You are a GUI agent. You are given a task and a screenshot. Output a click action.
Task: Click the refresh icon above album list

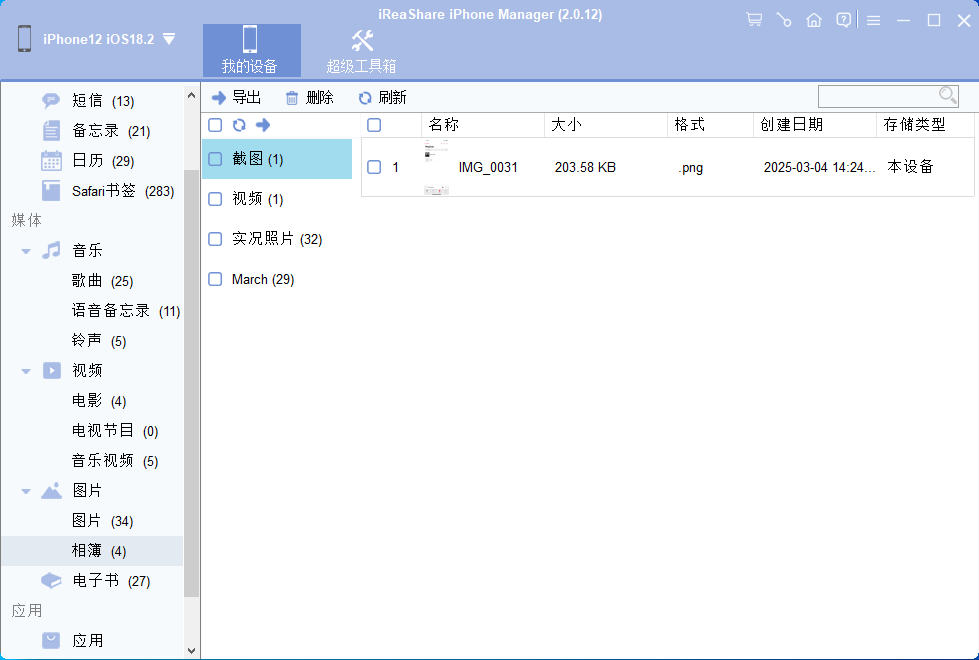coord(239,125)
